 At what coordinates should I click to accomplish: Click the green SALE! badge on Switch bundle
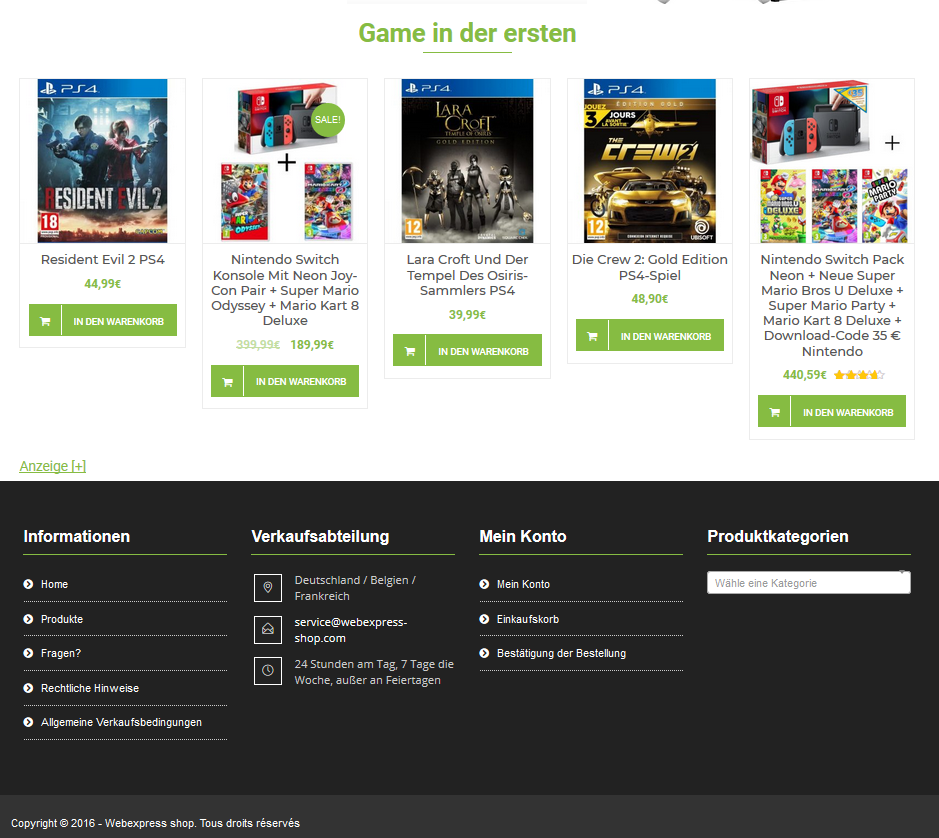328,119
